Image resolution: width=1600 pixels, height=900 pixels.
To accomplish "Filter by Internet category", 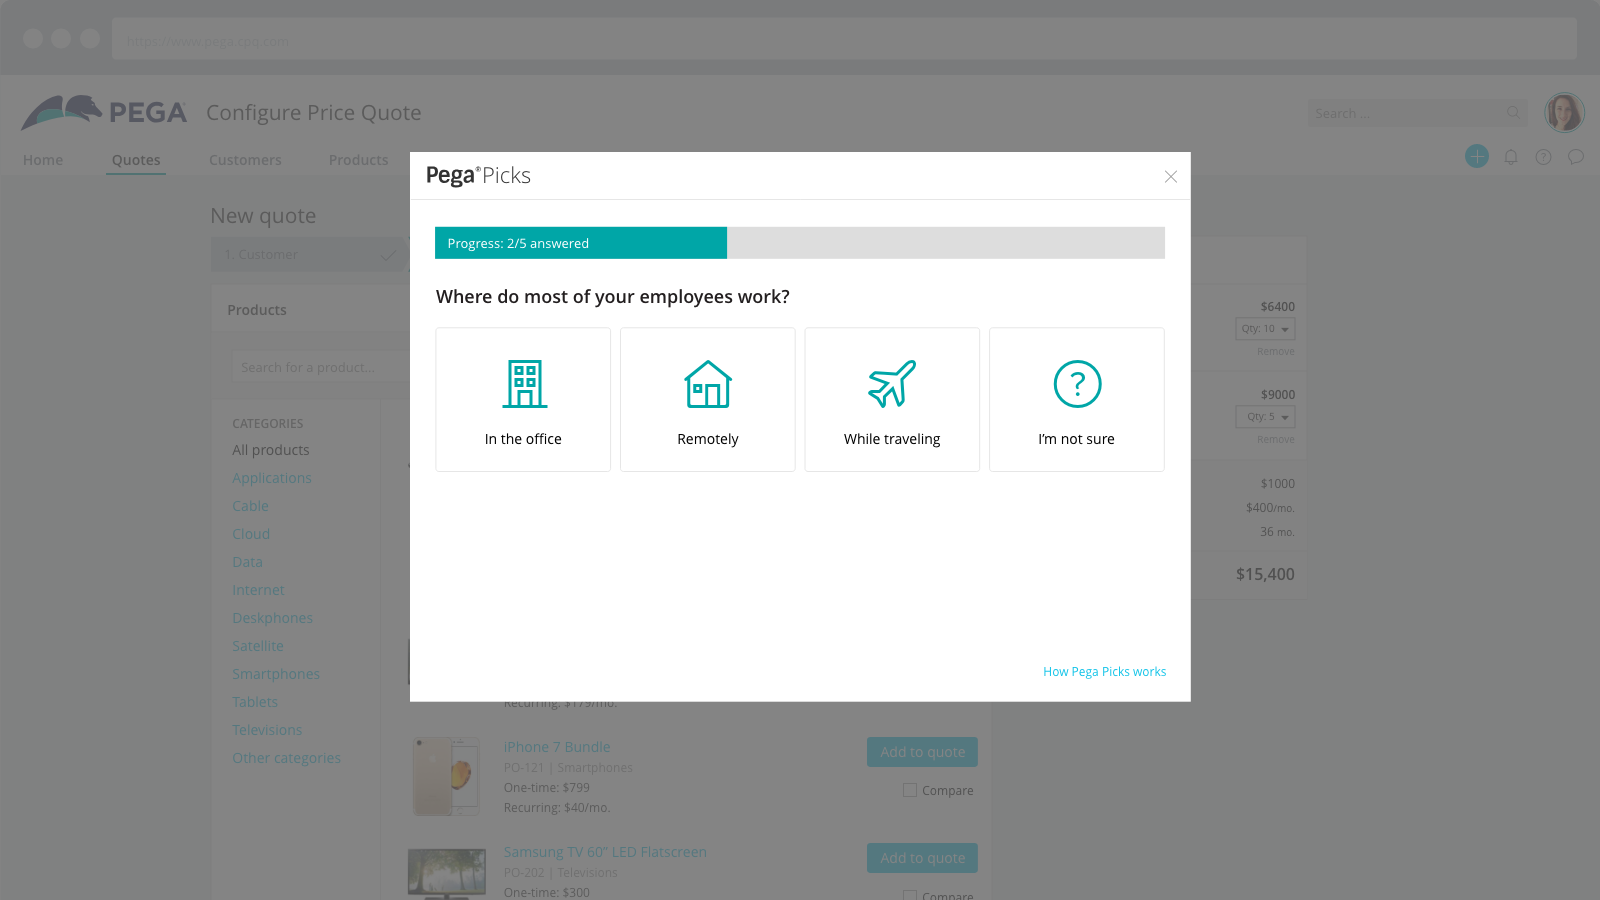I will pos(258,590).
